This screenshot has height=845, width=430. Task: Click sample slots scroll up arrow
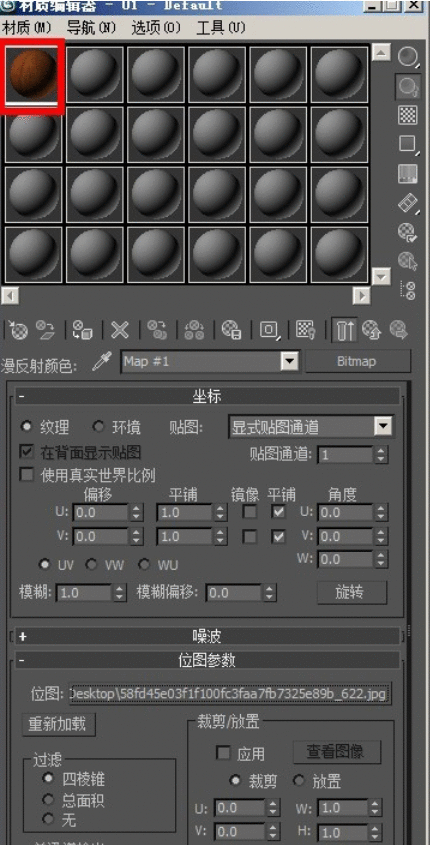click(x=382, y=53)
